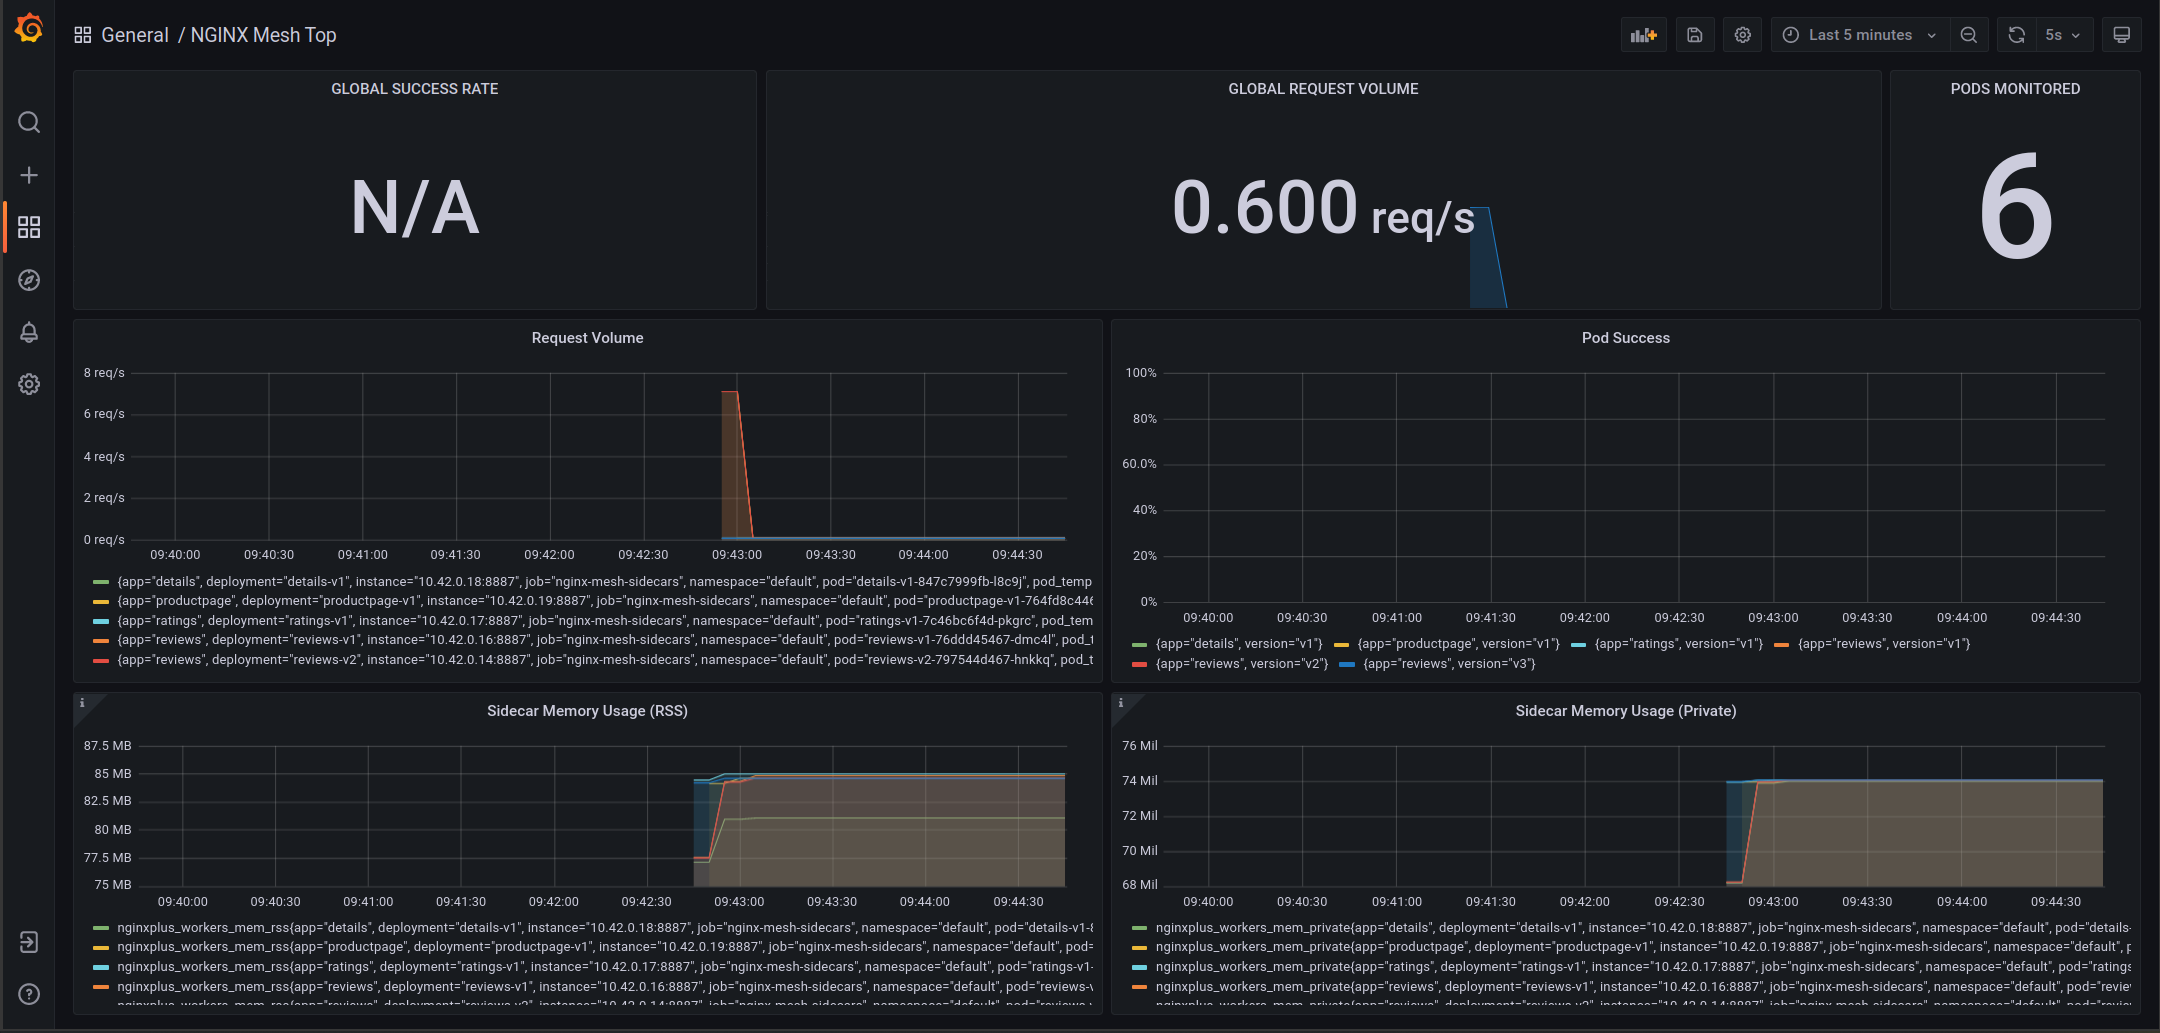This screenshot has height=1033, width=2160.
Task: Click the NGINX Mesh Top dashboard title
Action: 263,35
